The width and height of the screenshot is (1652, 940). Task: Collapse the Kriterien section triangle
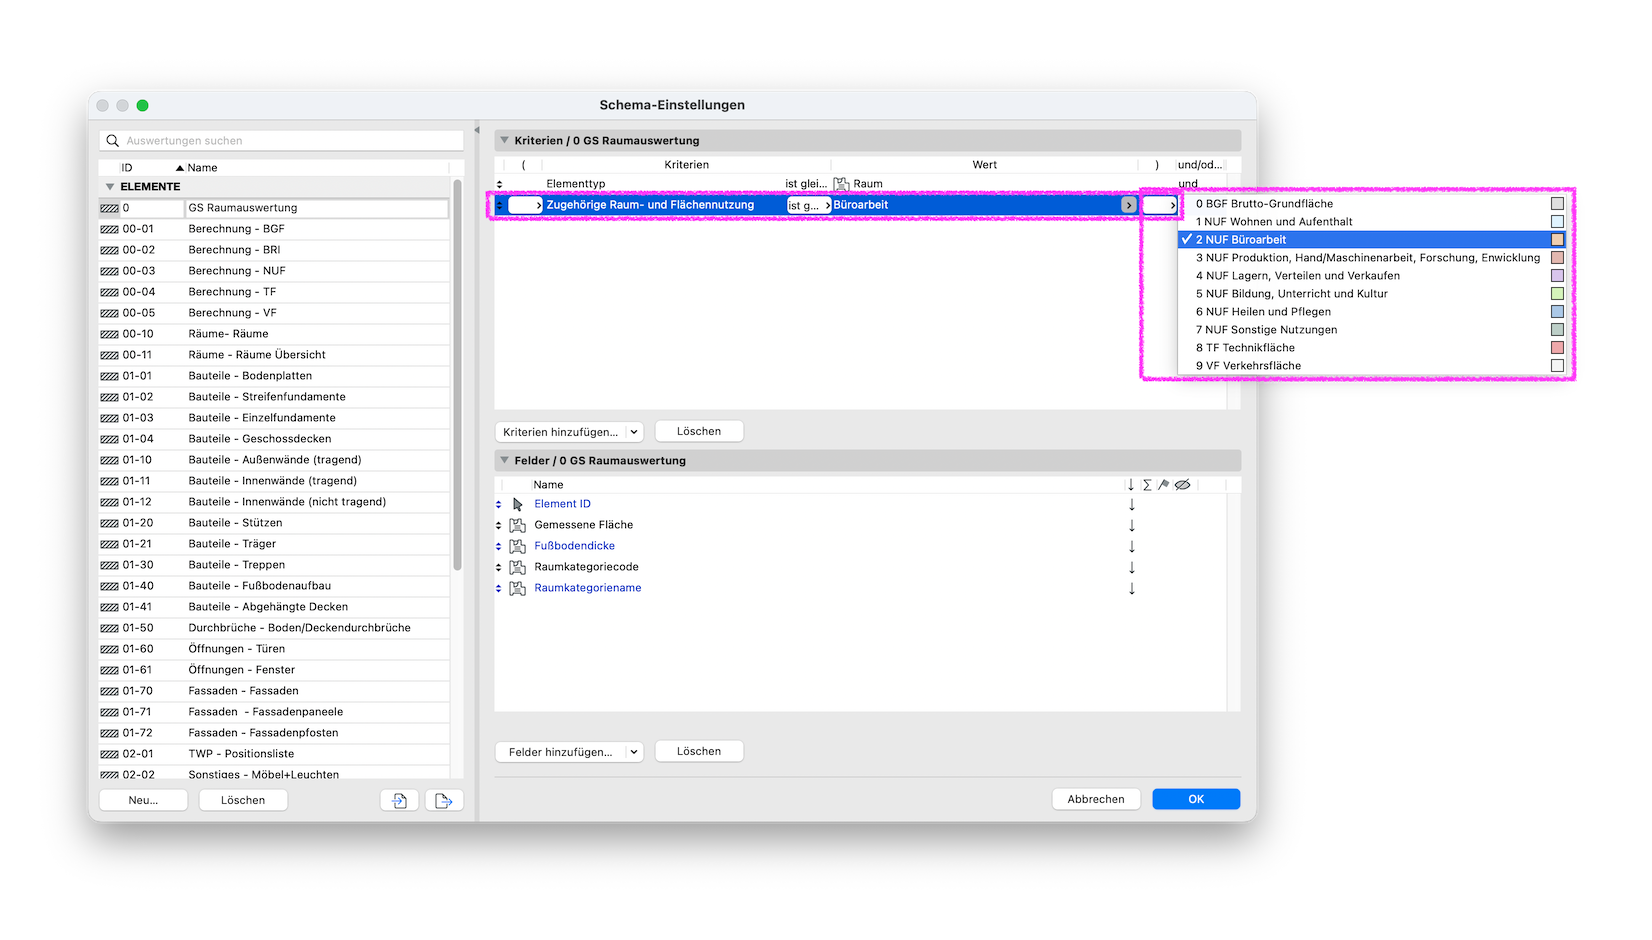pos(504,141)
